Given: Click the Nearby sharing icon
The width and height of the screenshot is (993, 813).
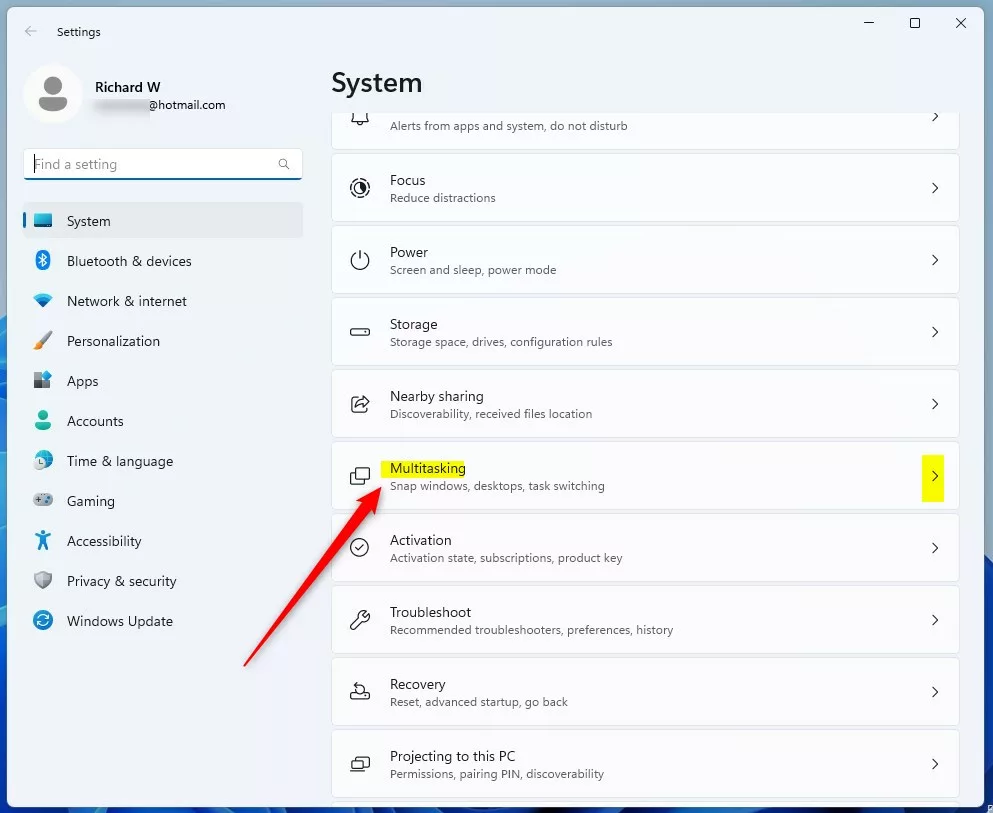Looking at the screenshot, I should 360,404.
